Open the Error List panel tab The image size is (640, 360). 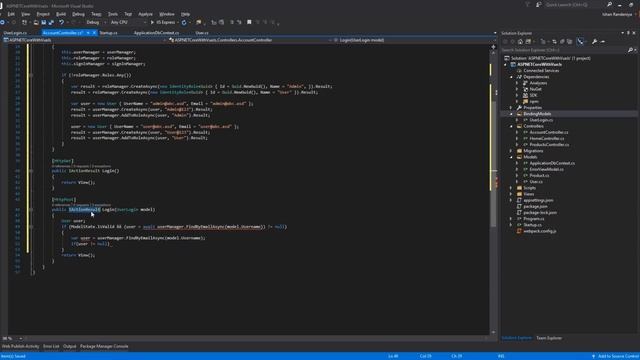click(x=51, y=347)
